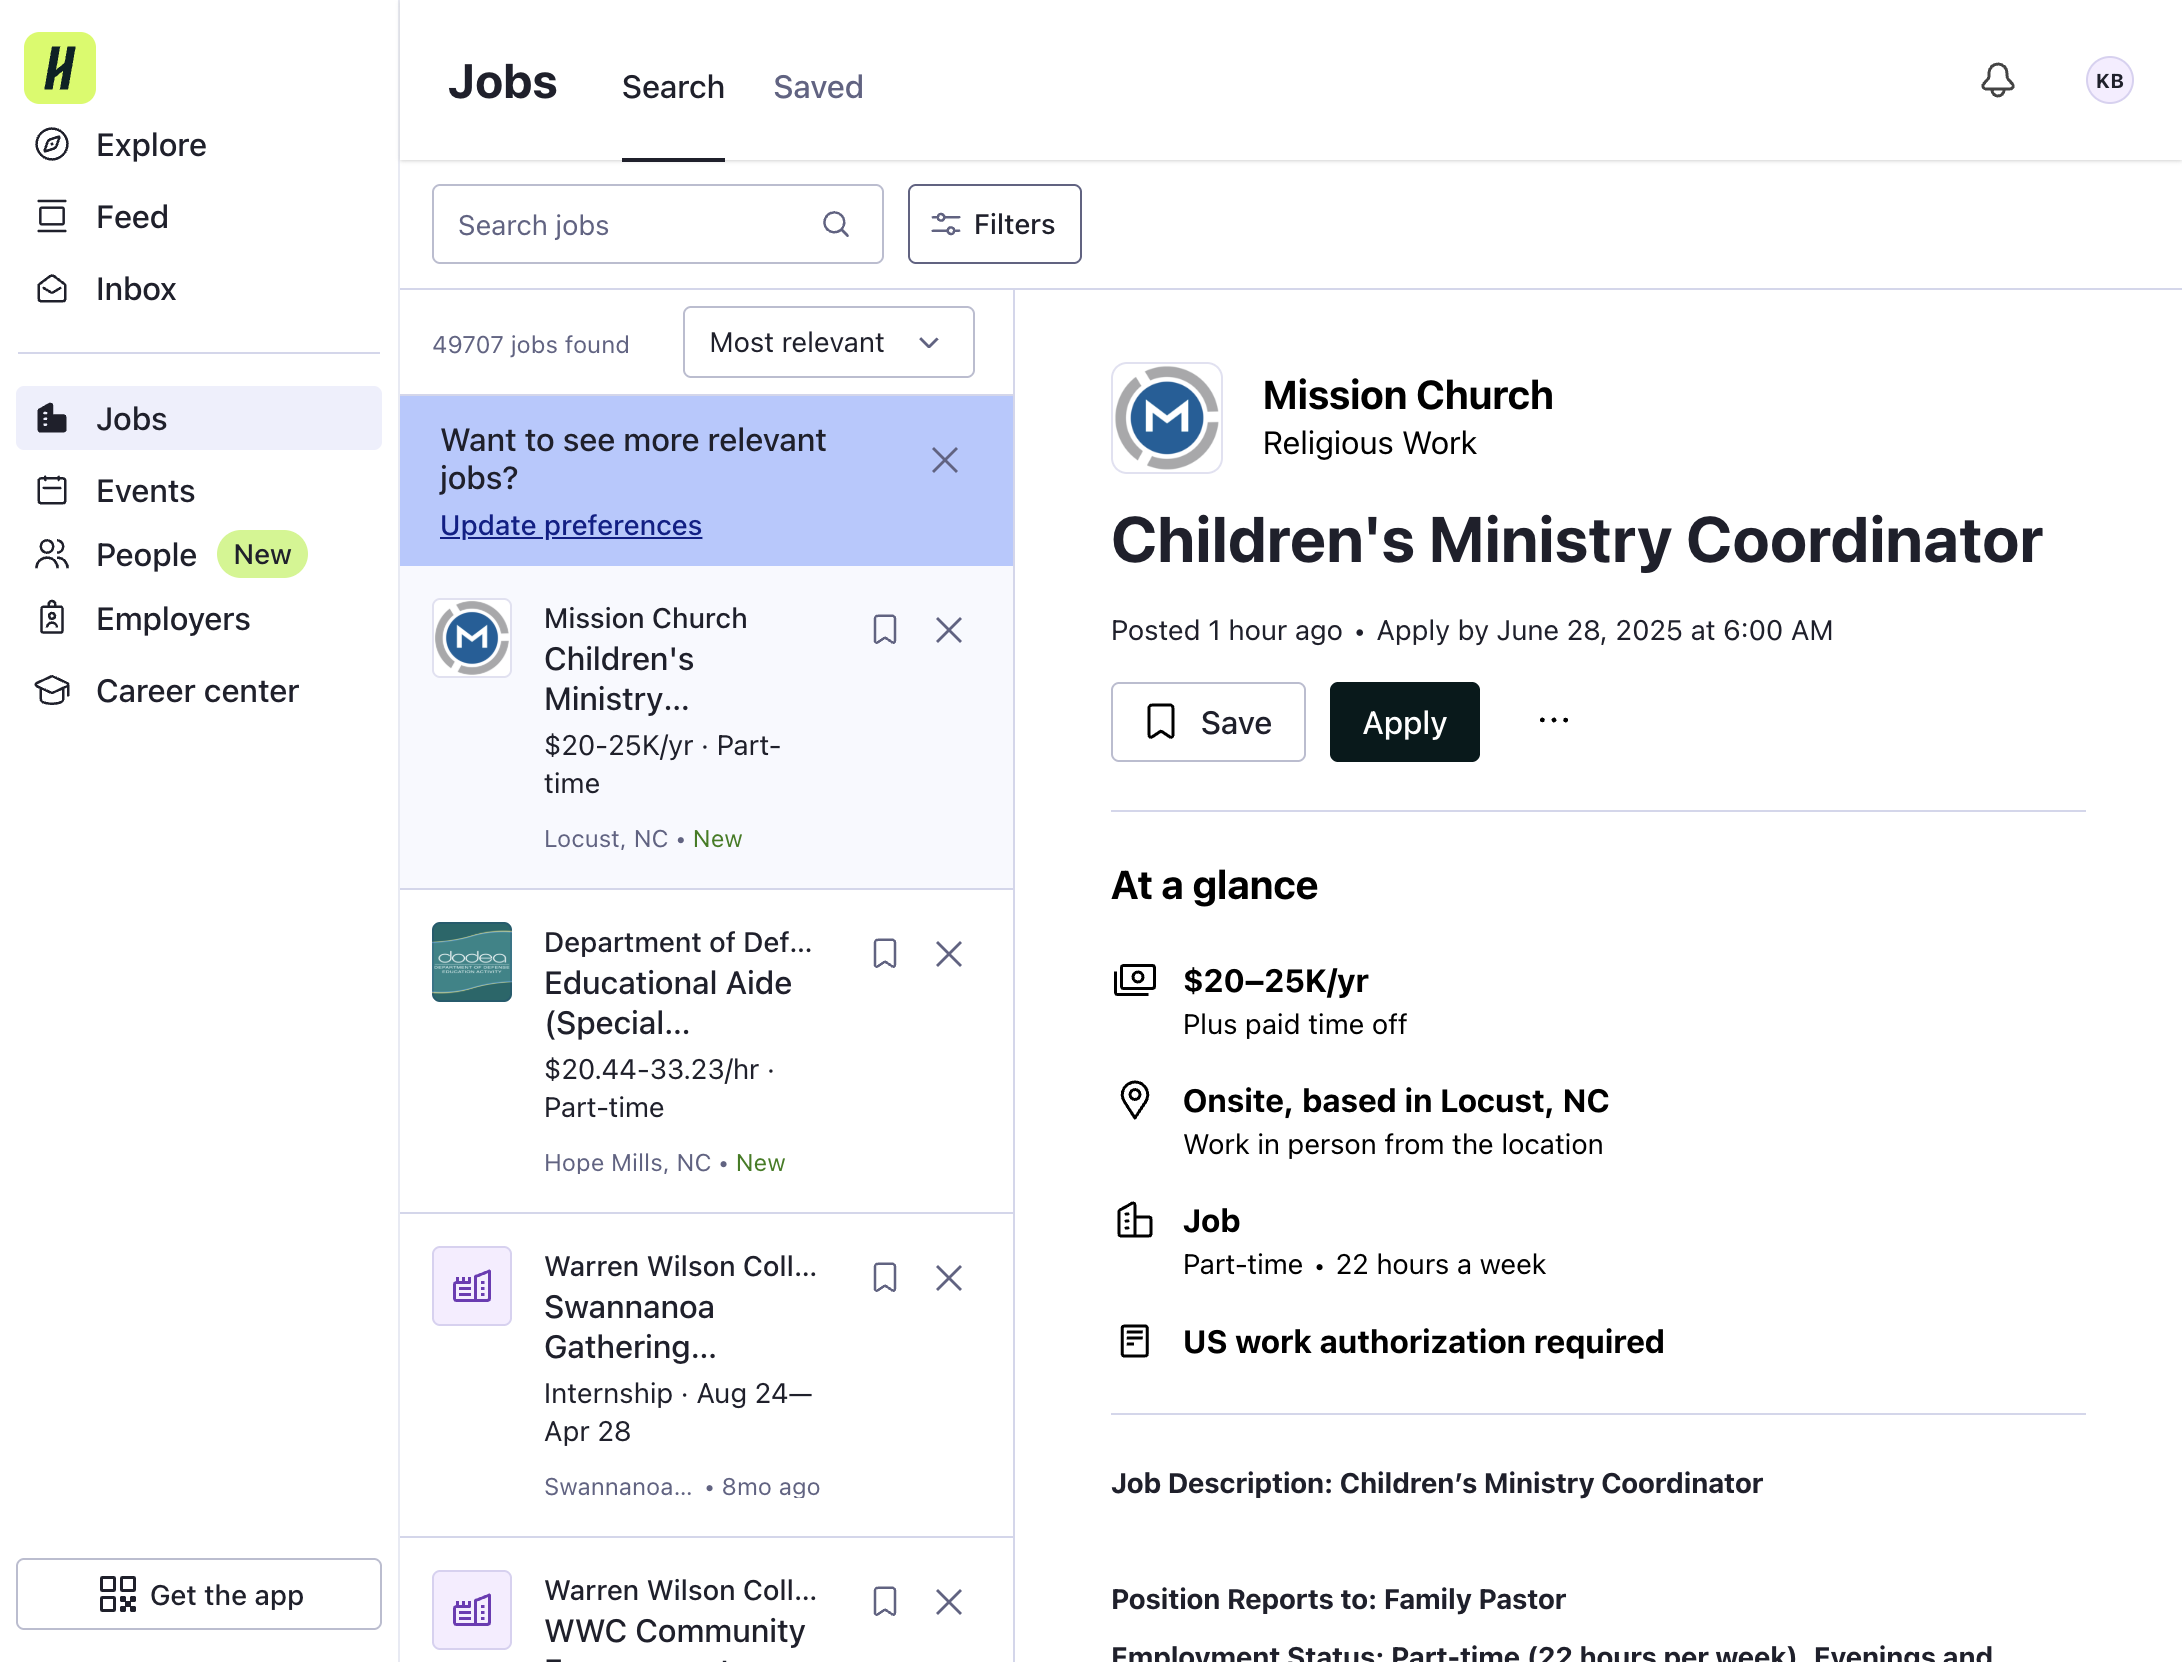Click Mission Church logo in job details
2182x1662 pixels.
(1167, 418)
